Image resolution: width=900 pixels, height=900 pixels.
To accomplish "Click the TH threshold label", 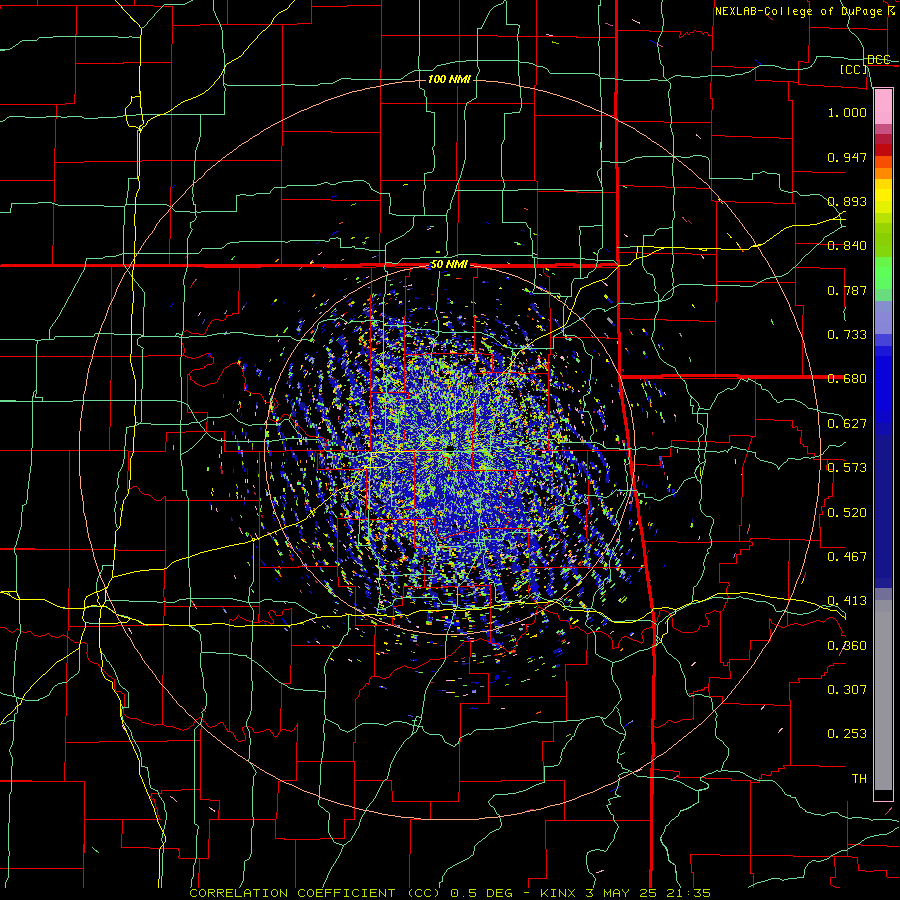I will pos(859,779).
